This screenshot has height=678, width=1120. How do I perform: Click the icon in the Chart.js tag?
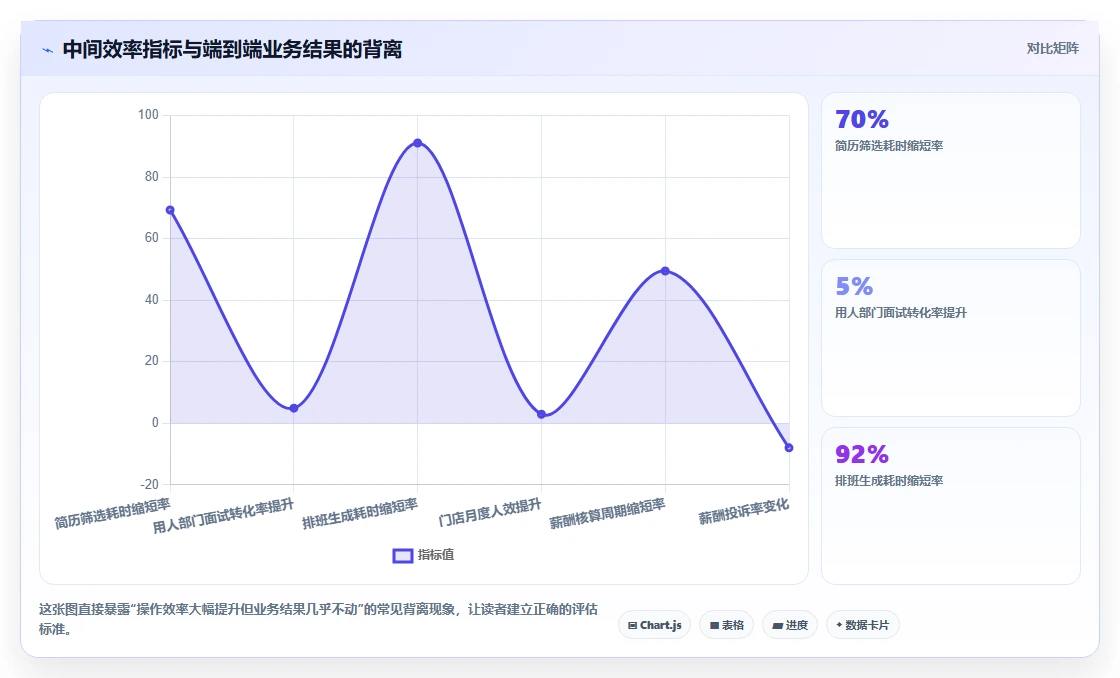pos(632,626)
